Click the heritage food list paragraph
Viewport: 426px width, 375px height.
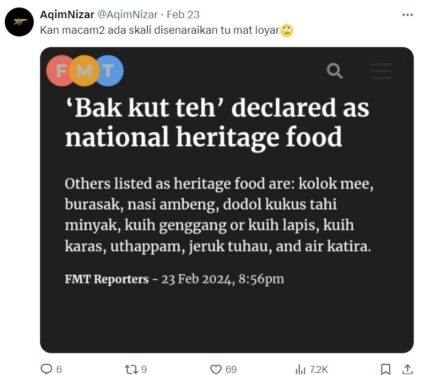point(219,215)
